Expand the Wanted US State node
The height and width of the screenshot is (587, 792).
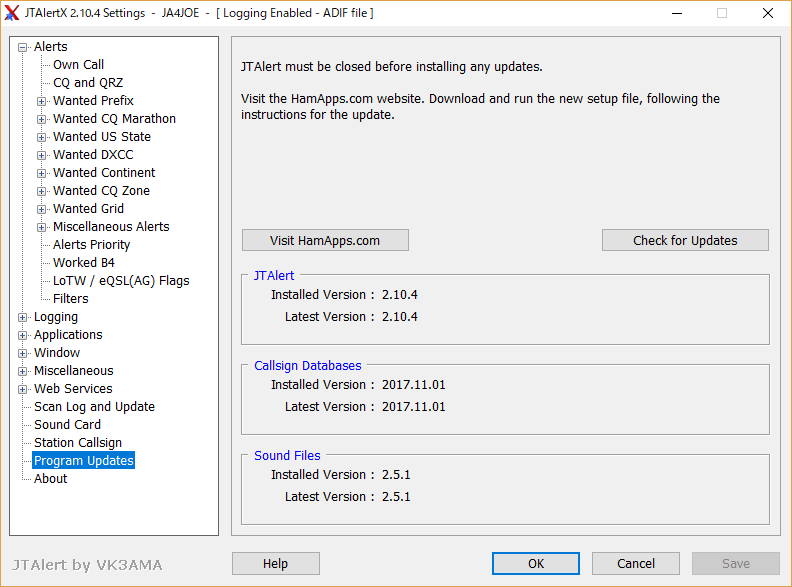tap(41, 137)
